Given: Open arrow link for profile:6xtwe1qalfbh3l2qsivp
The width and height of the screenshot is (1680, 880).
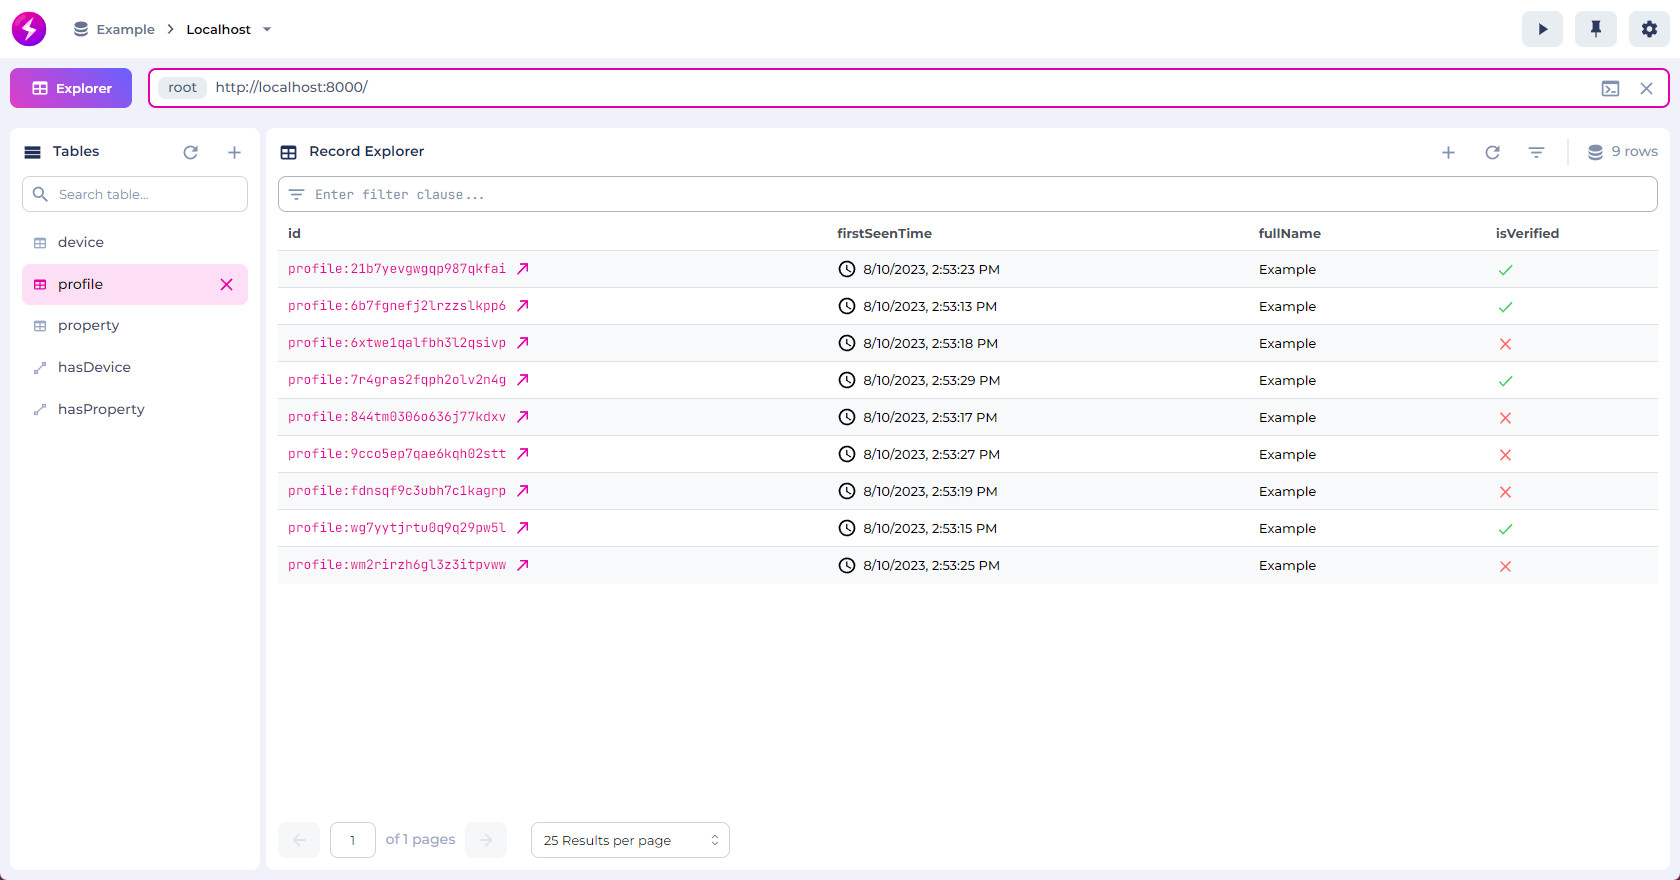Looking at the screenshot, I should pyautogui.click(x=522, y=343).
